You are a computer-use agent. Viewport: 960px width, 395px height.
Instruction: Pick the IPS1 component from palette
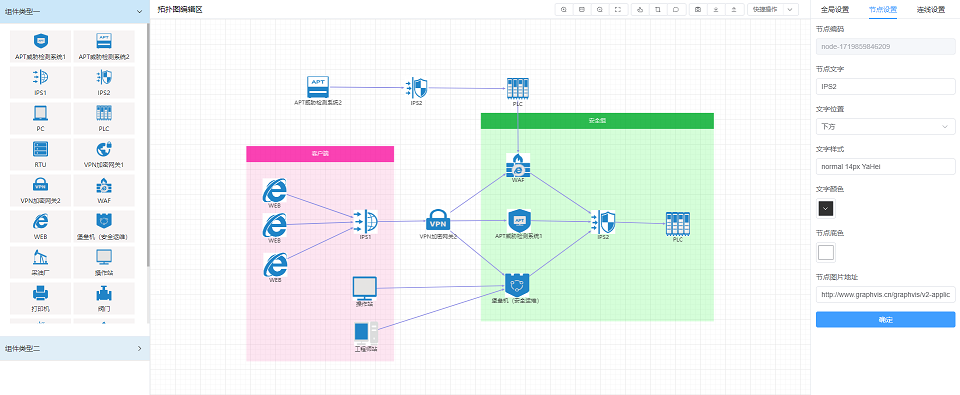click(x=40, y=83)
